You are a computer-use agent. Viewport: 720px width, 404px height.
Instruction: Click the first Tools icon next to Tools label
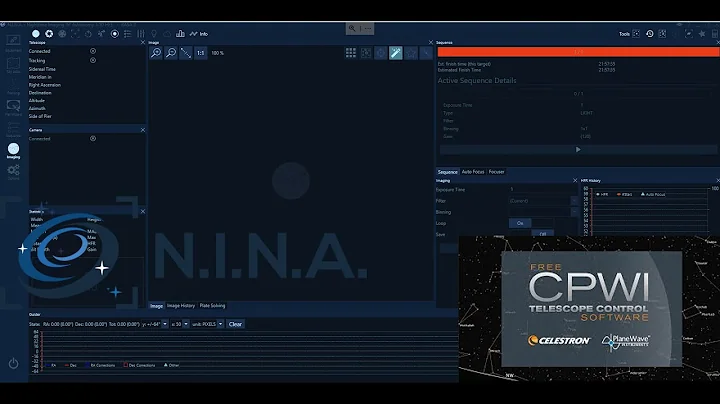636,34
